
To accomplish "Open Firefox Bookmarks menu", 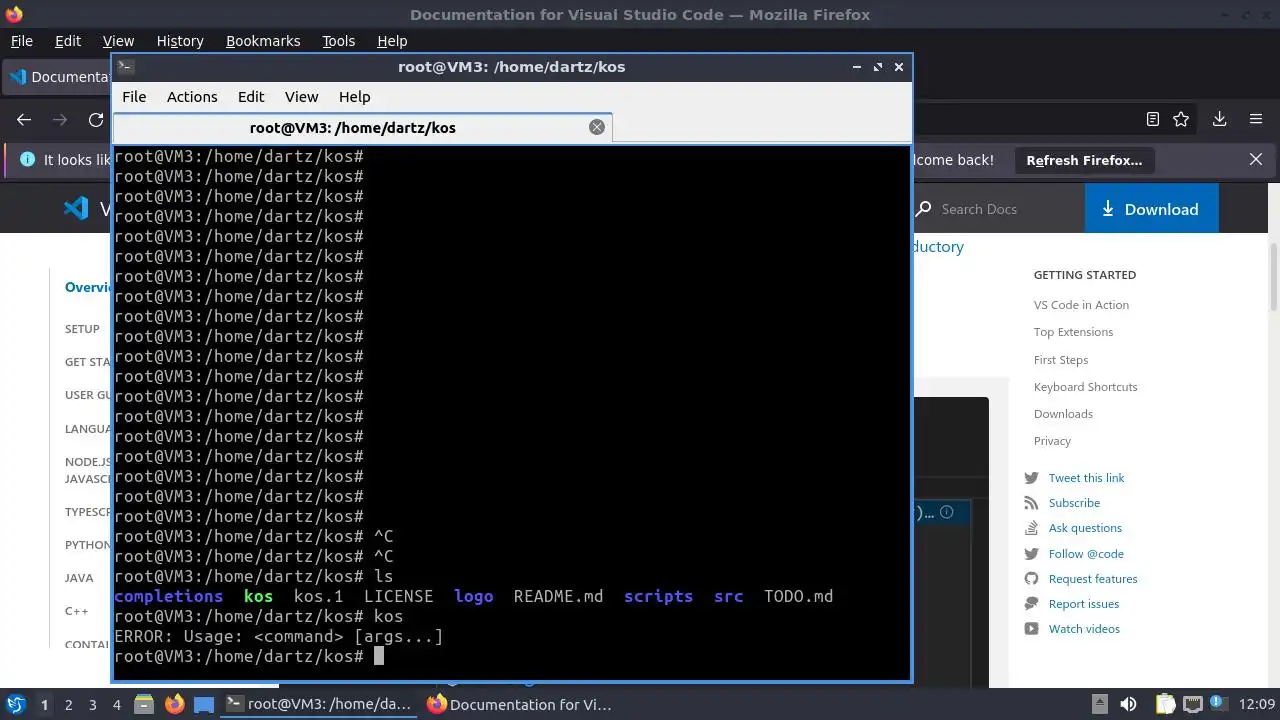I will [263, 41].
